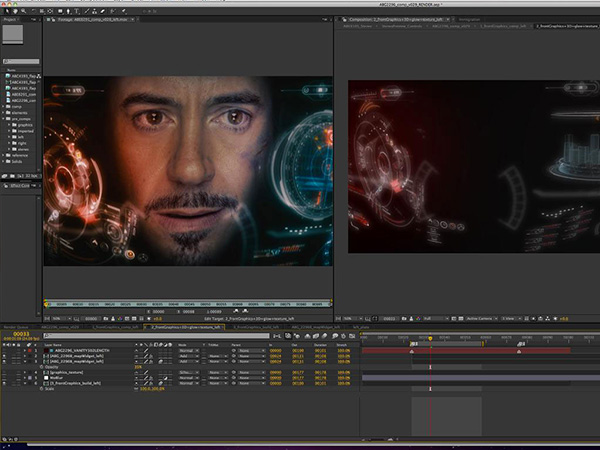Twirl open layer 1 ABC2296_VANITYSSDLENGTH
Screen dimensions: 600x450
point(25,351)
